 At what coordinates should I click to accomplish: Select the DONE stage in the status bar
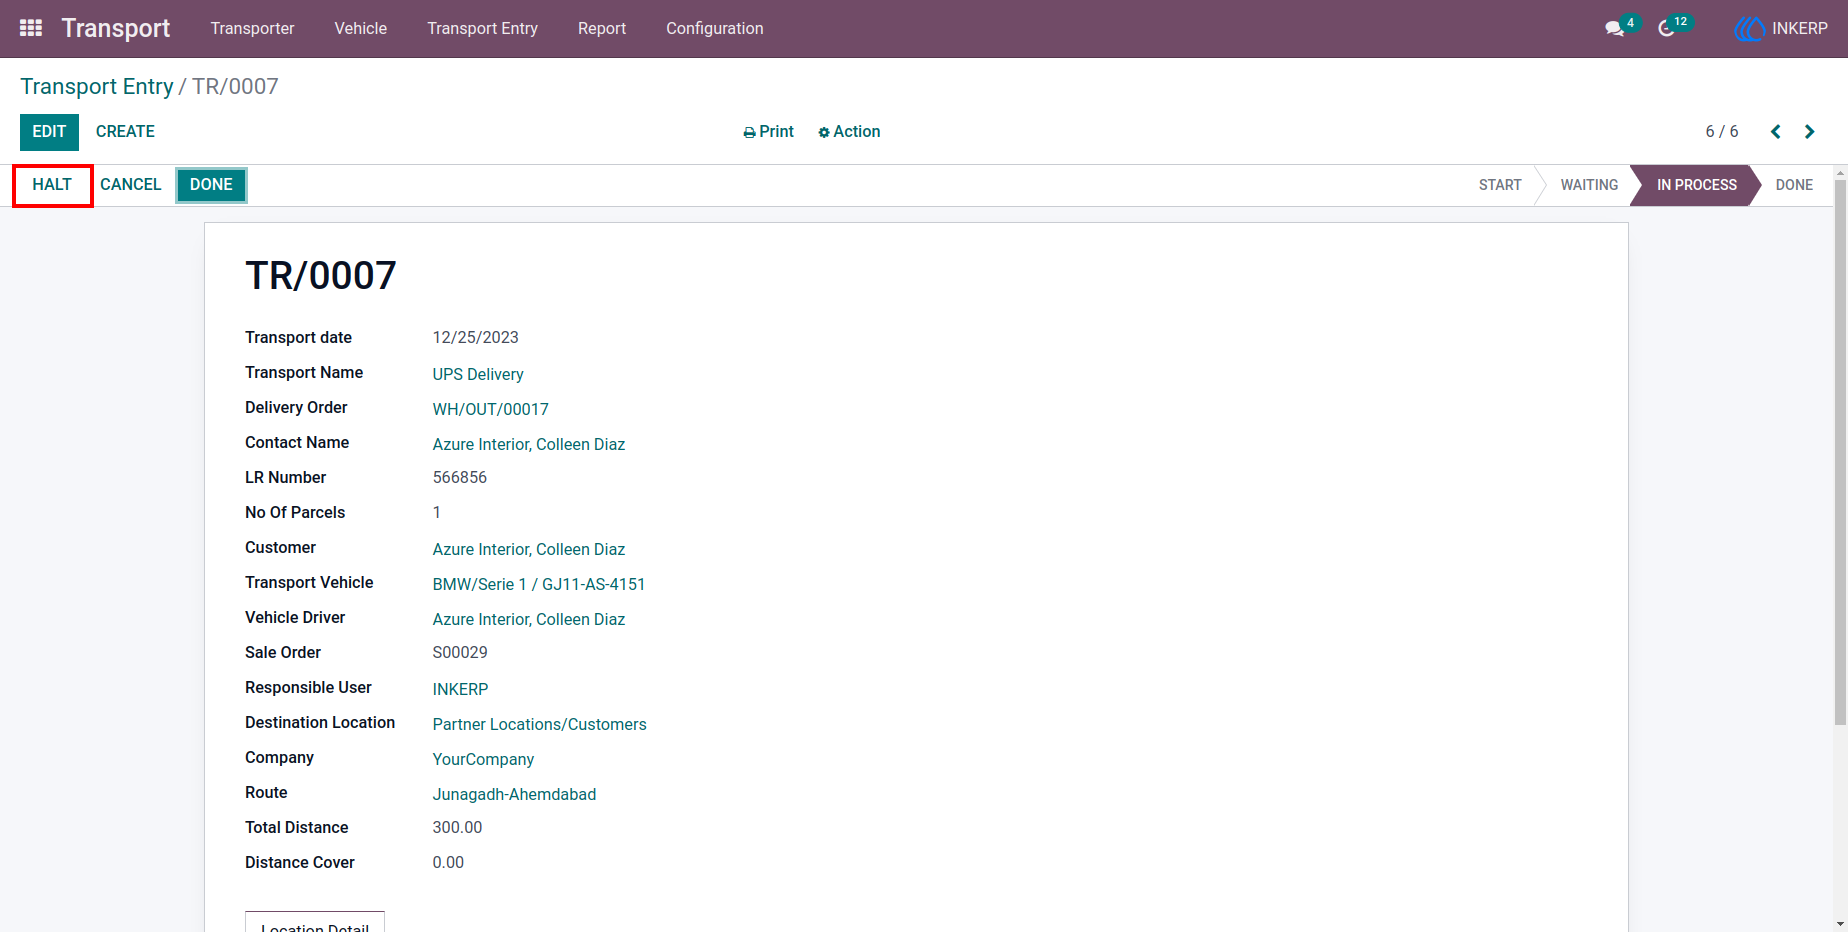point(1794,185)
